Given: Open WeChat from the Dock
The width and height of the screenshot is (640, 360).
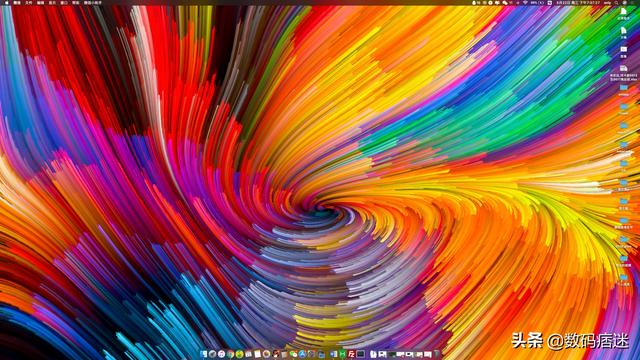Looking at the screenshot, I should tap(293, 354).
